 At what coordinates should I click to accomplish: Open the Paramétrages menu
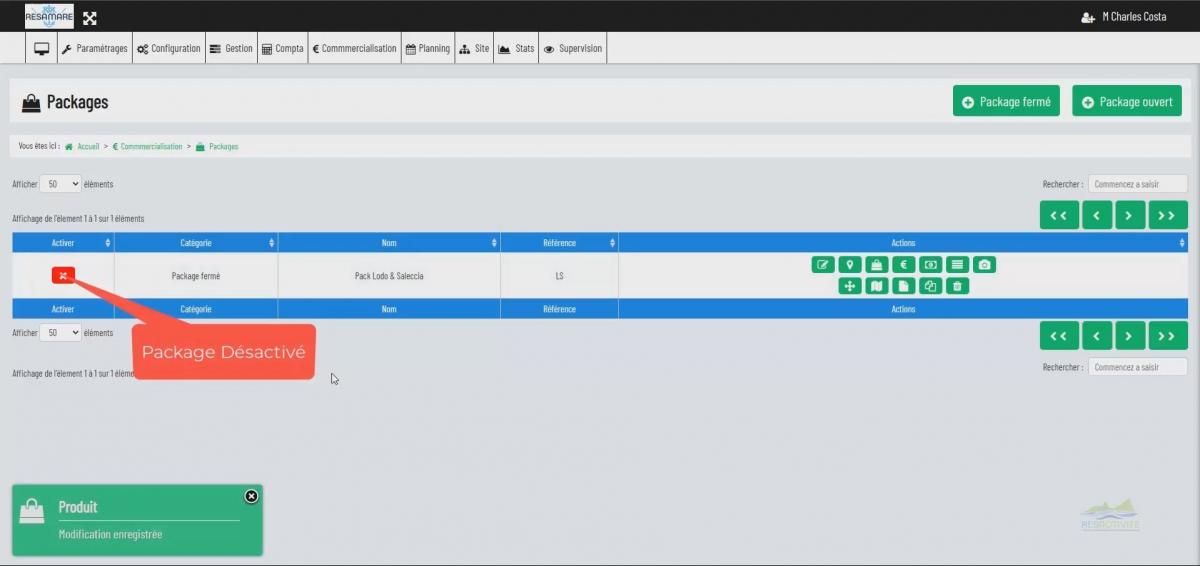point(95,48)
